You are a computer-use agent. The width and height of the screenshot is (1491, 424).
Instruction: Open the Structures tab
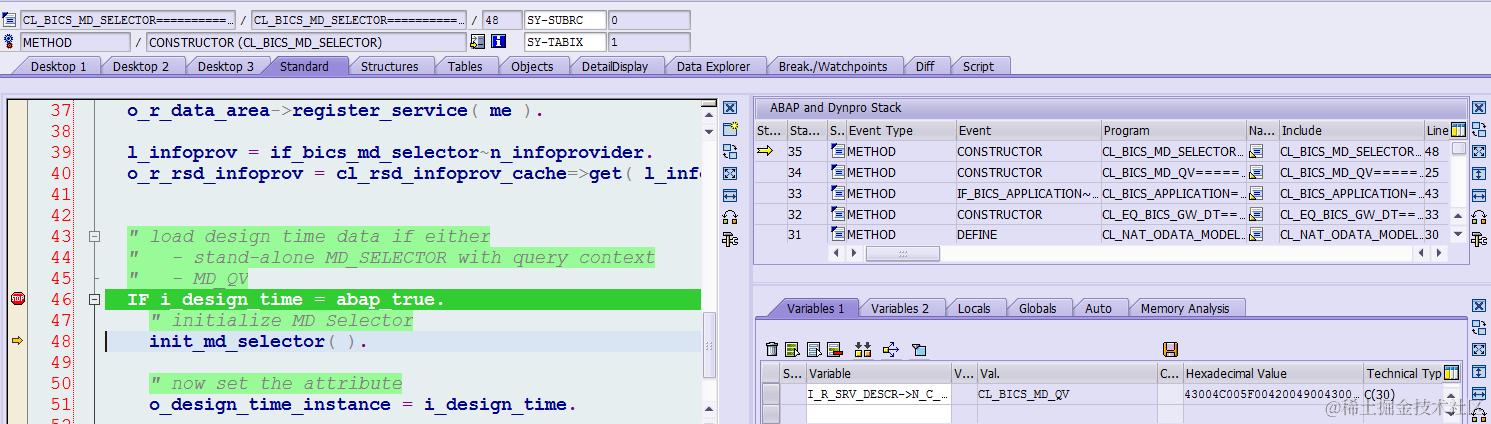[x=389, y=66]
